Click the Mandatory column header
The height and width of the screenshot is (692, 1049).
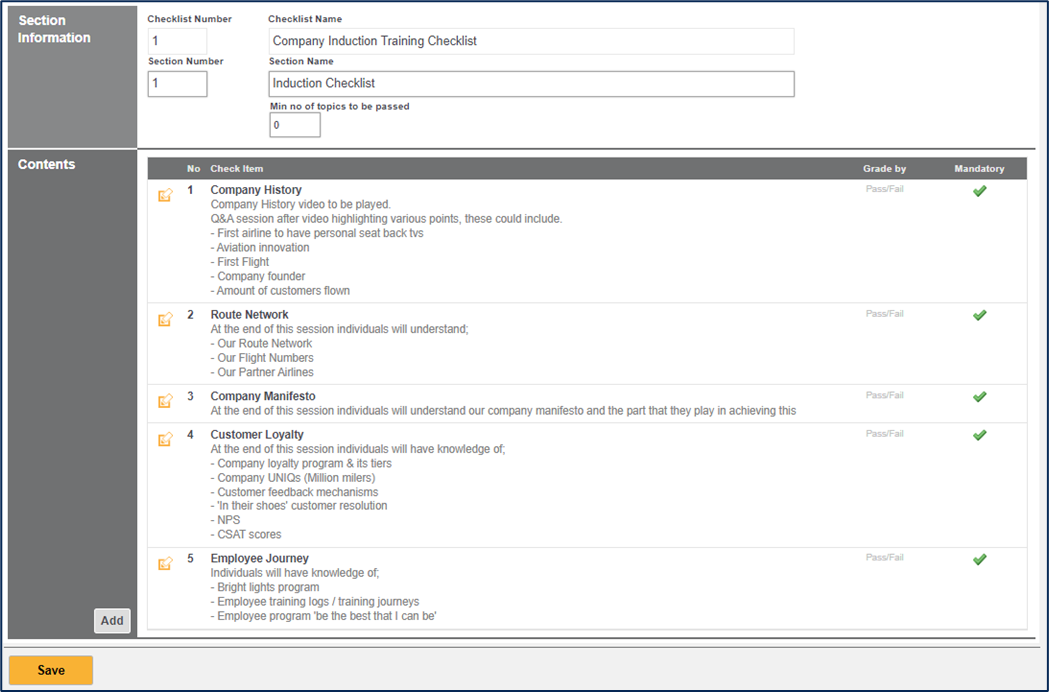(979, 169)
